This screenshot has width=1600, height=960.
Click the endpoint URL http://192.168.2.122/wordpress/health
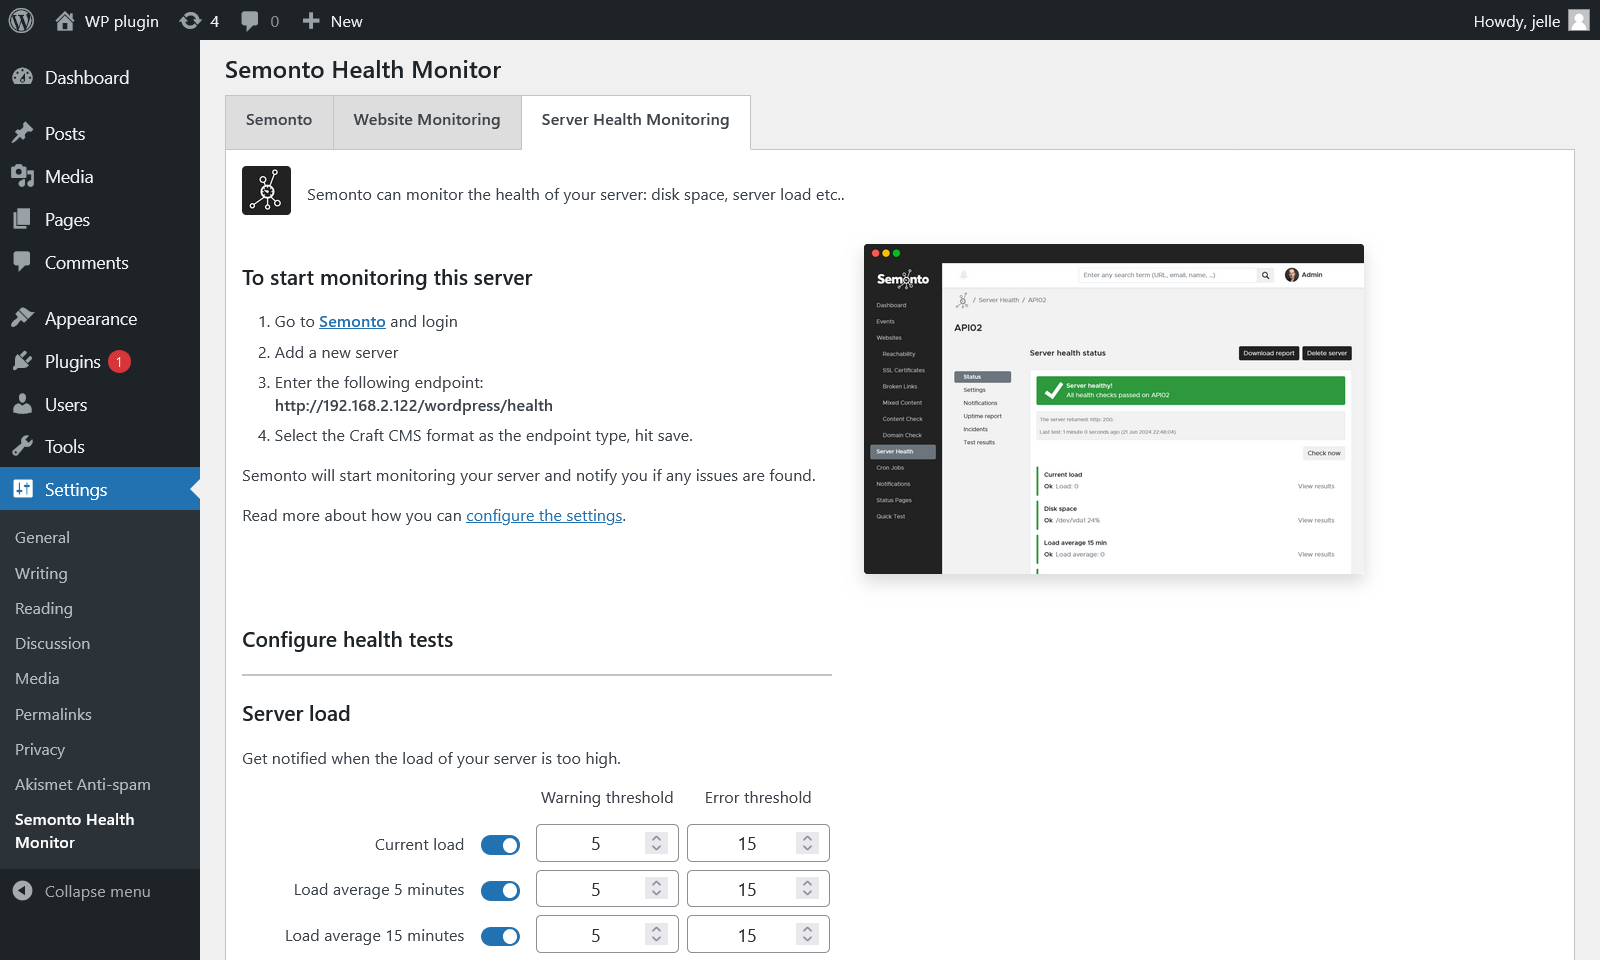tap(414, 405)
